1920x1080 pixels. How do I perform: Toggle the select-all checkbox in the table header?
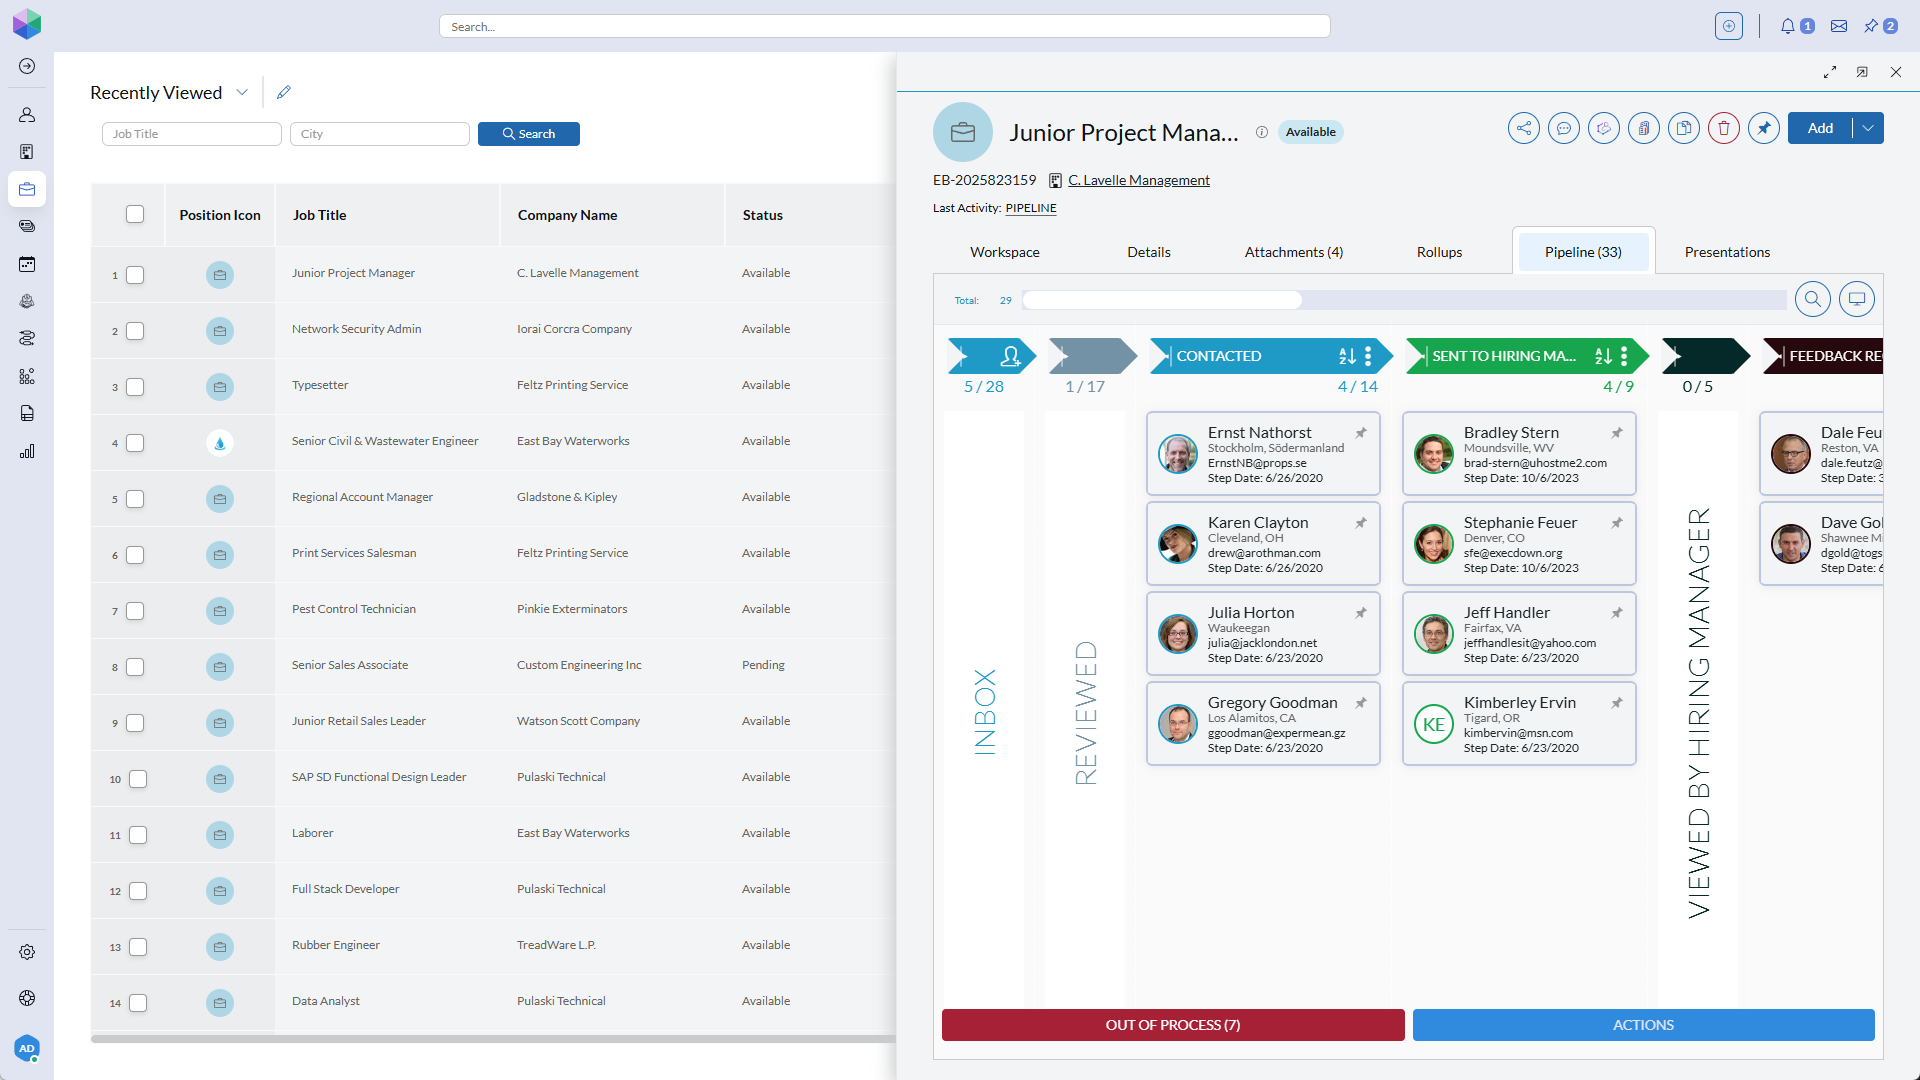[135, 214]
